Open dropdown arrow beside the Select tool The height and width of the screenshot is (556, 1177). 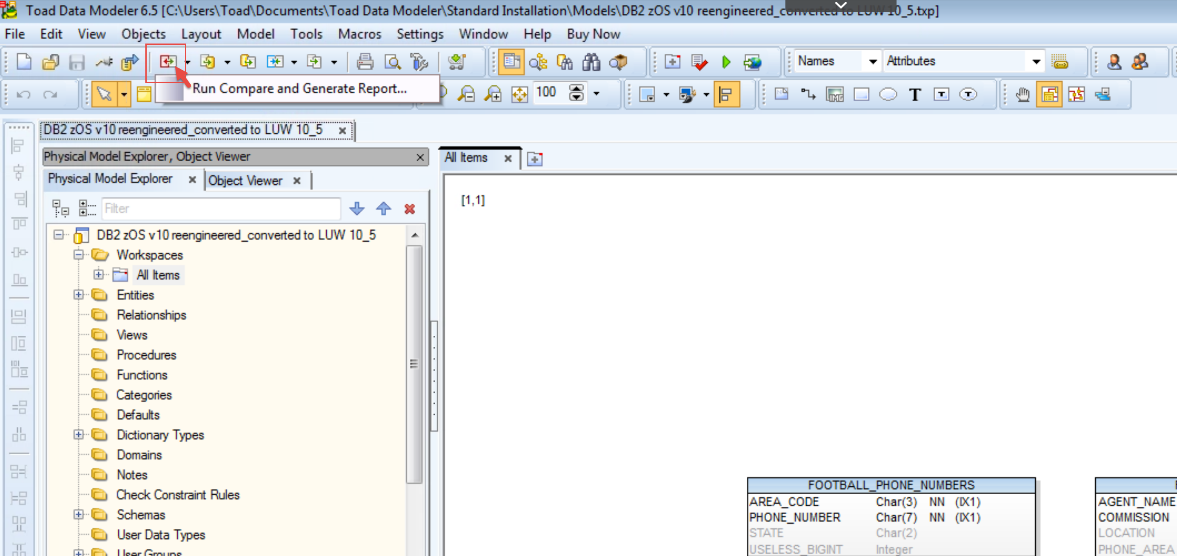pyautogui.click(x=123, y=94)
